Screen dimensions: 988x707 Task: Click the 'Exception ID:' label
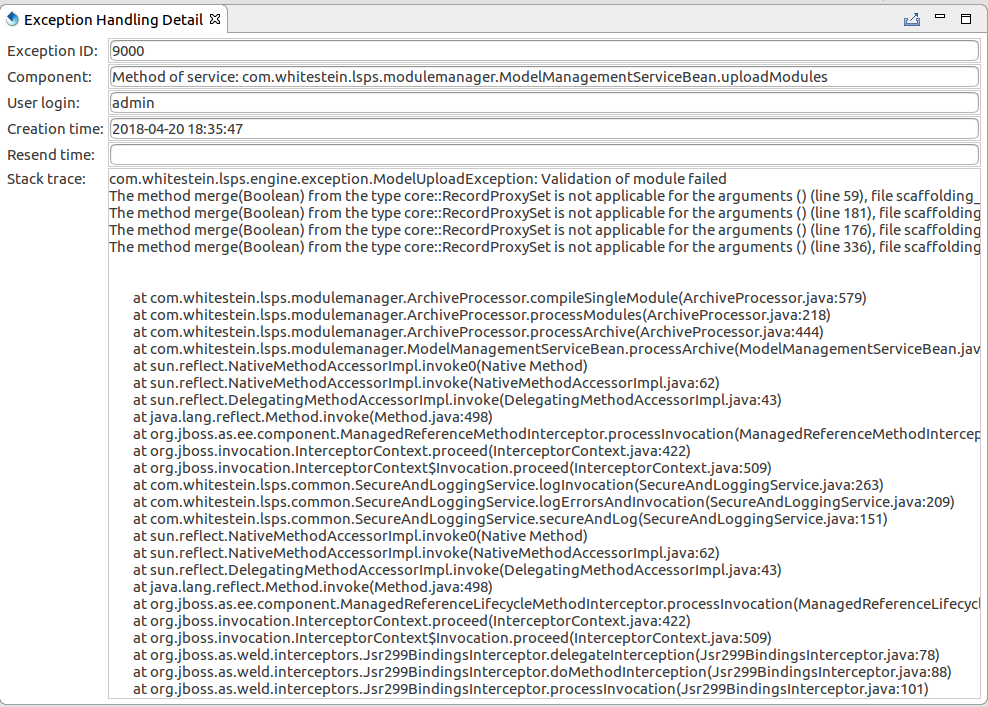point(52,51)
